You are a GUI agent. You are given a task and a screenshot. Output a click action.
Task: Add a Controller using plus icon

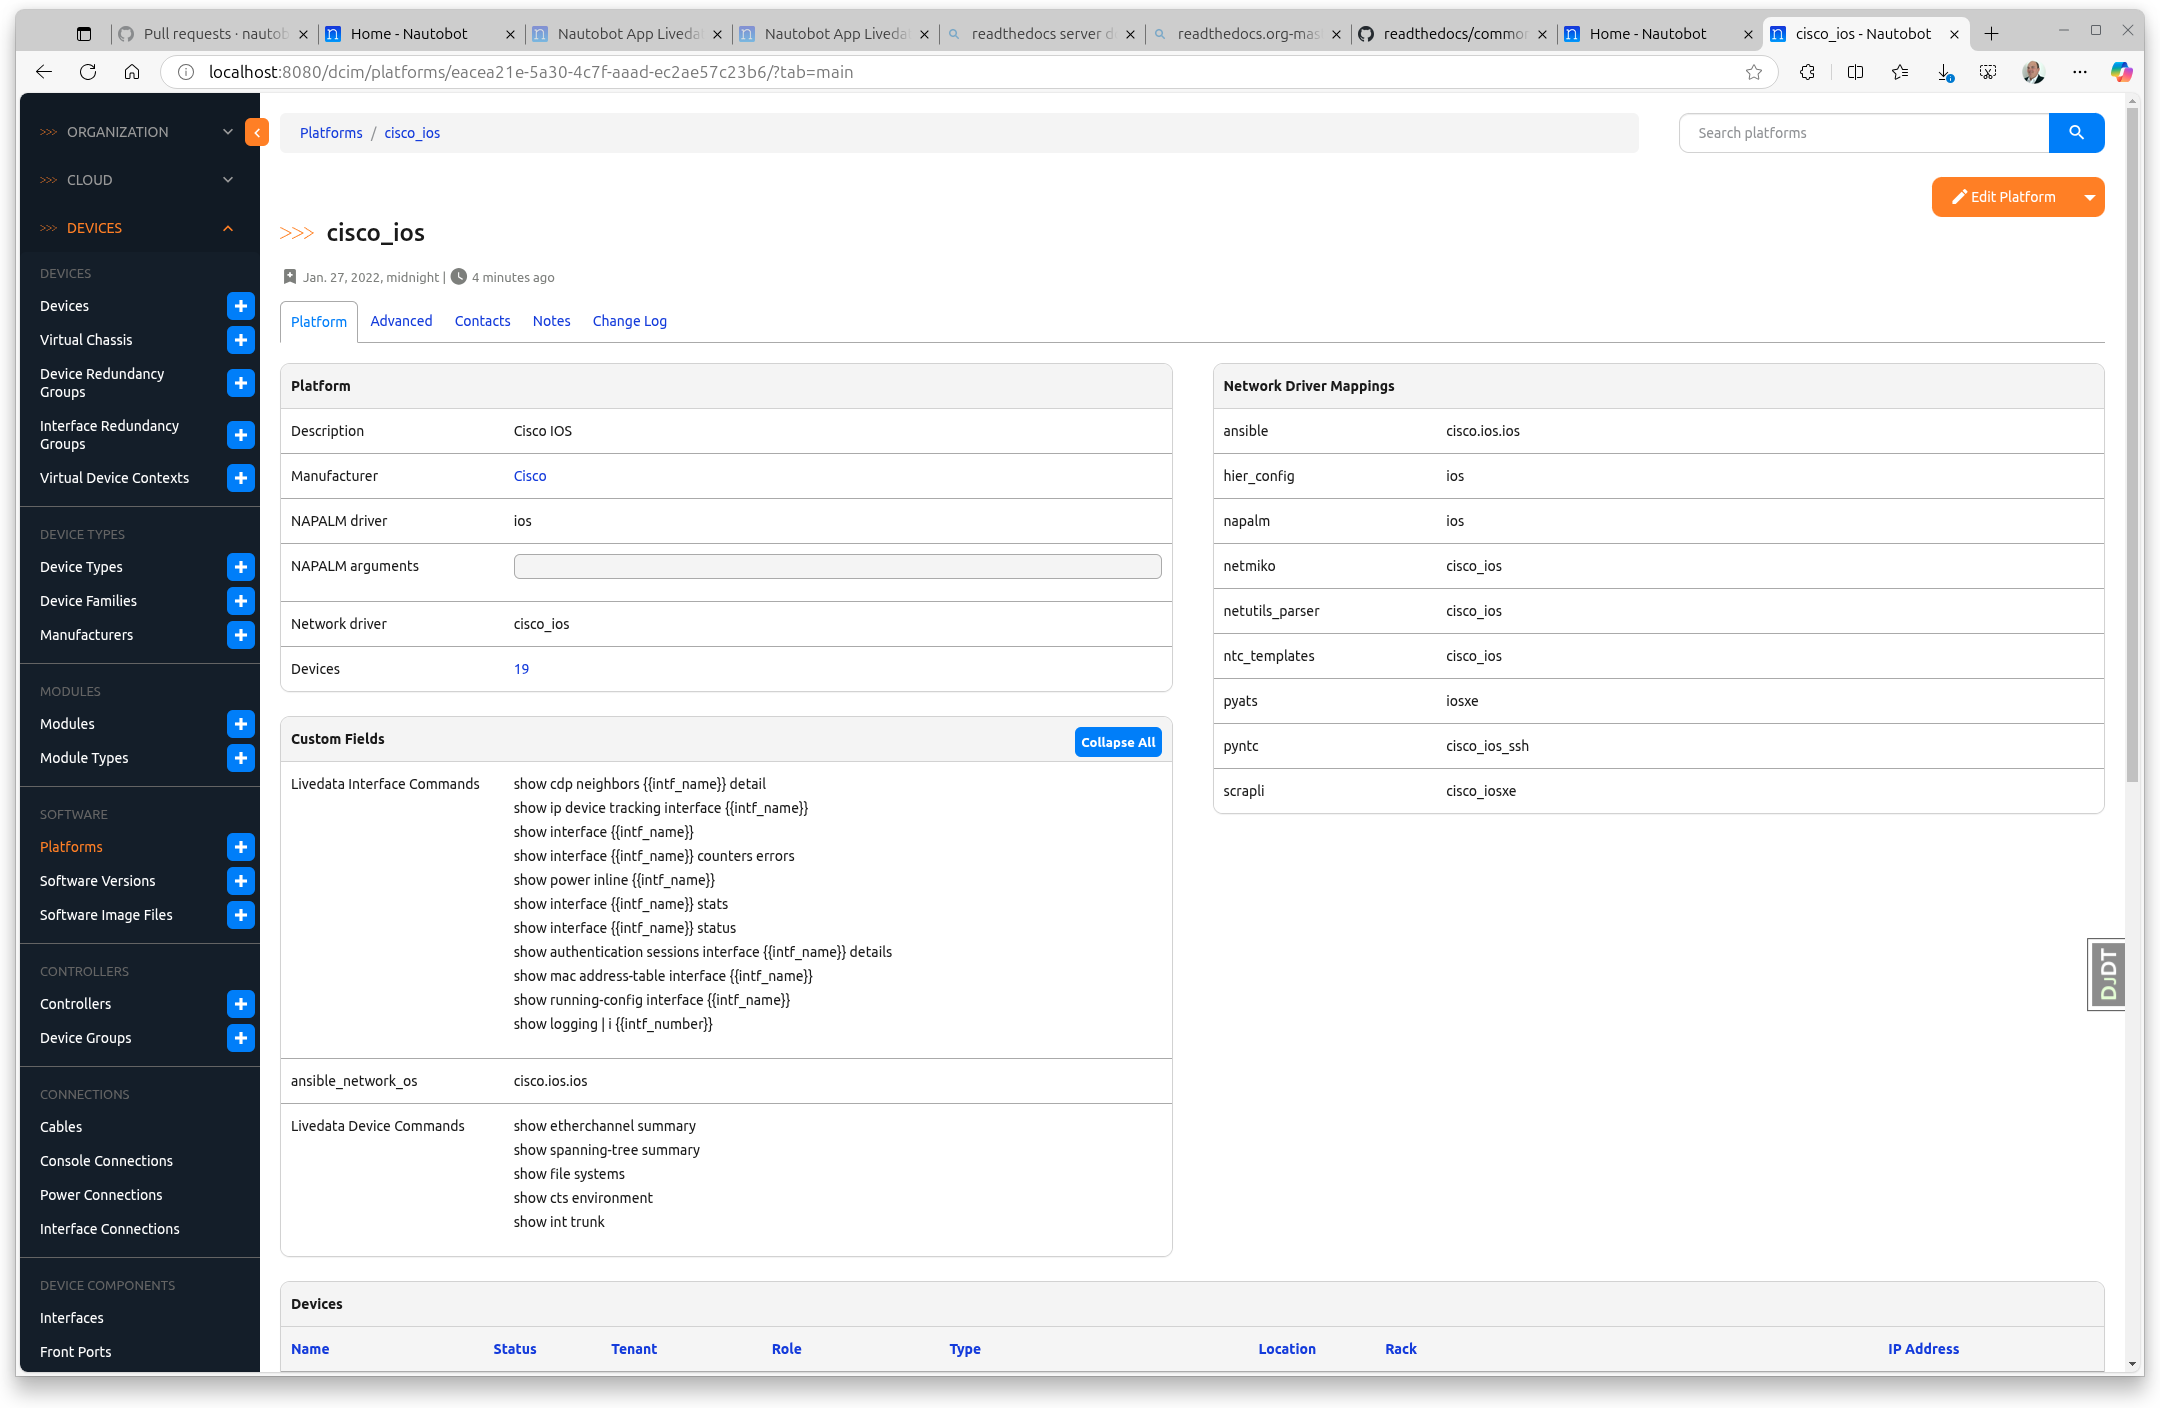click(x=240, y=1004)
